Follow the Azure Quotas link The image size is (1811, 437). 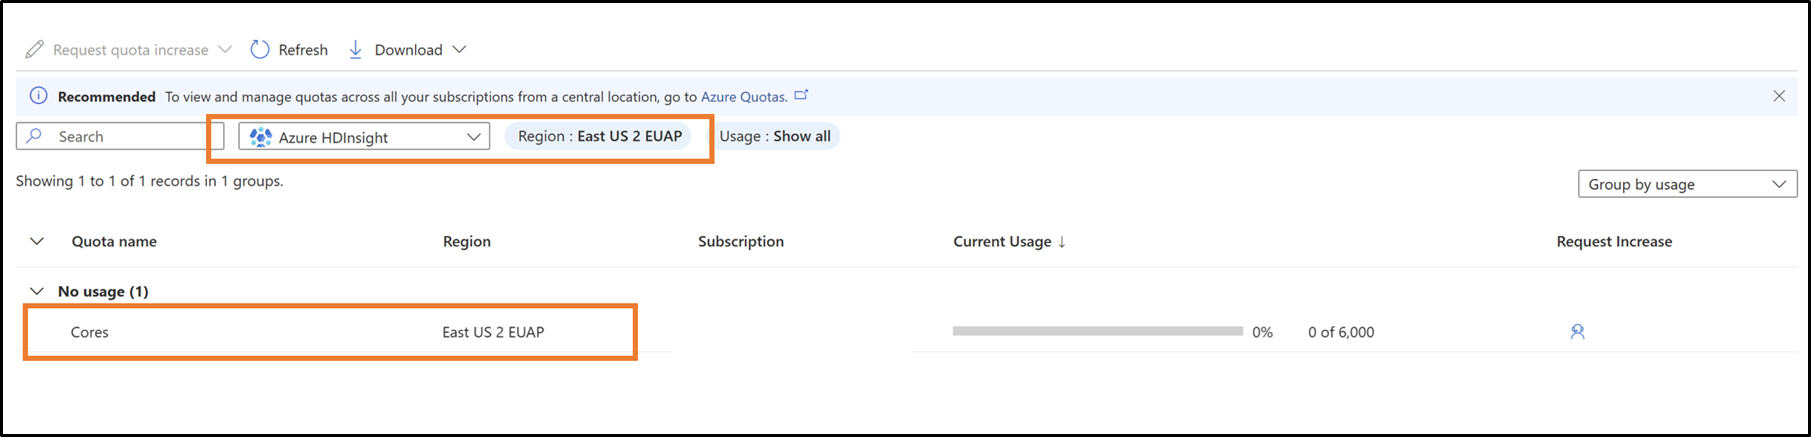[743, 97]
